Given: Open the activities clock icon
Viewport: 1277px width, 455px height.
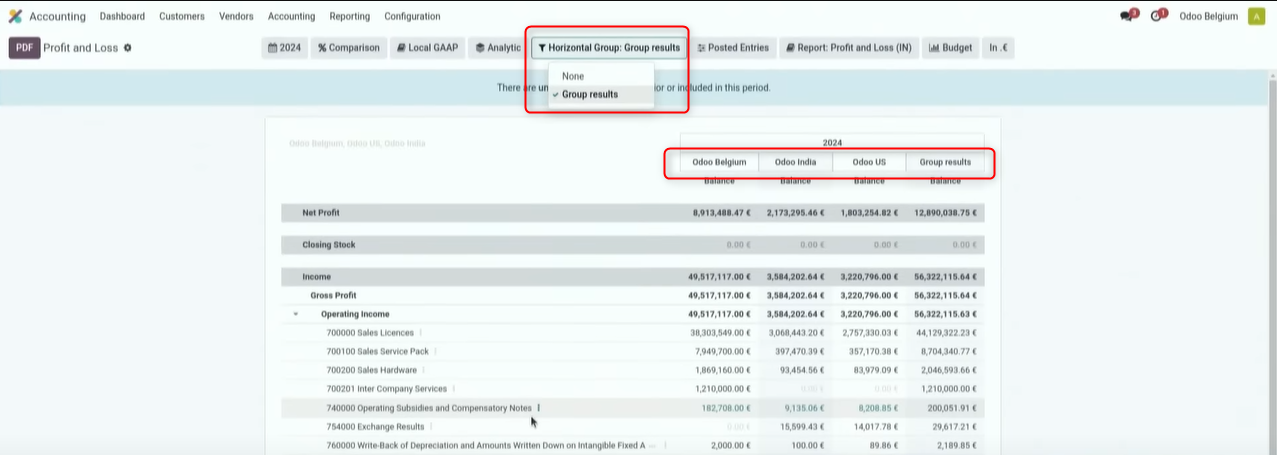Looking at the screenshot, I should tap(1158, 16).
